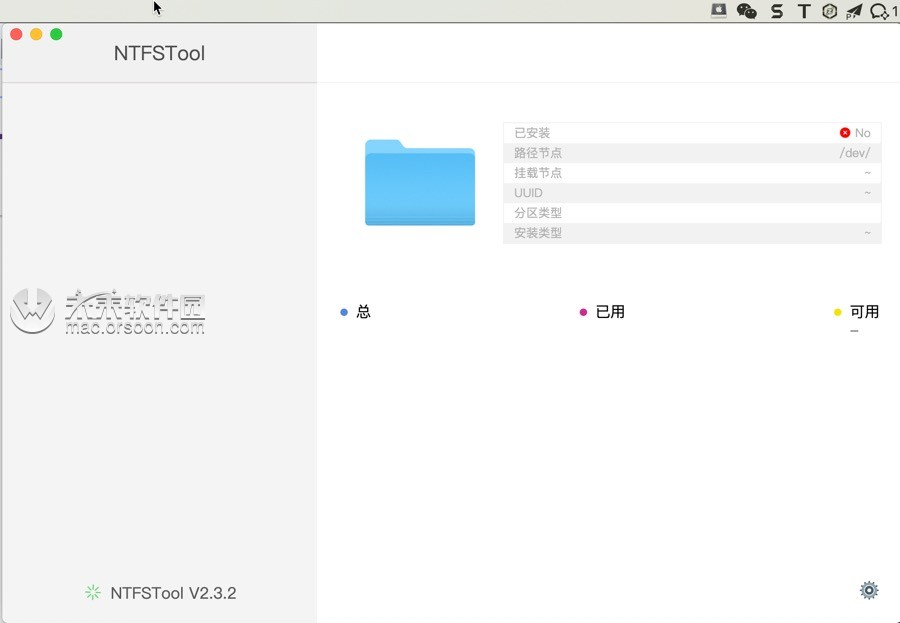Click the /dev/ path value

point(855,153)
